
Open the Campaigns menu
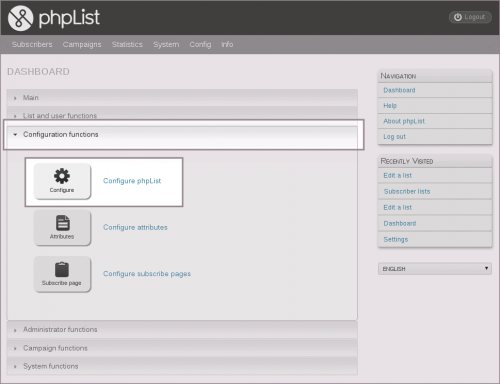pos(82,44)
